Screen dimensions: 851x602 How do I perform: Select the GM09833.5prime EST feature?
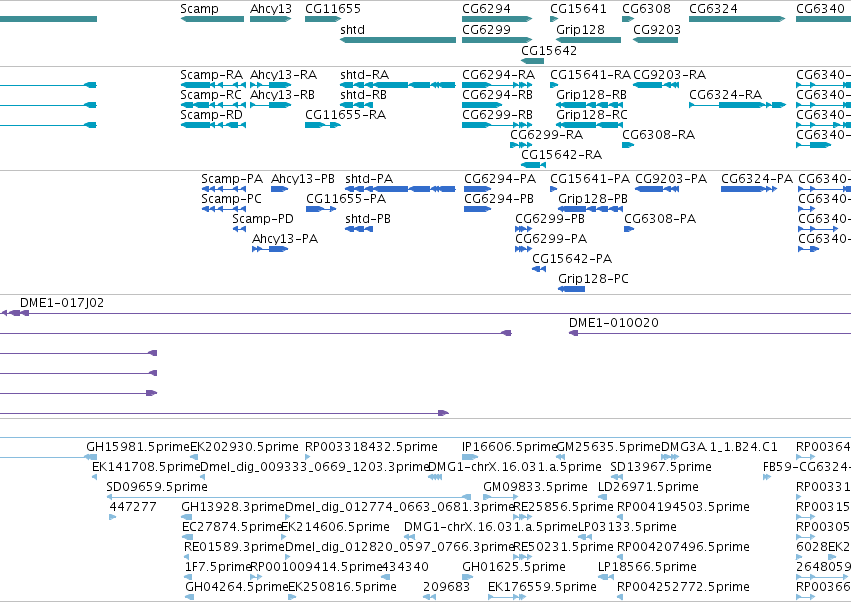500,497
